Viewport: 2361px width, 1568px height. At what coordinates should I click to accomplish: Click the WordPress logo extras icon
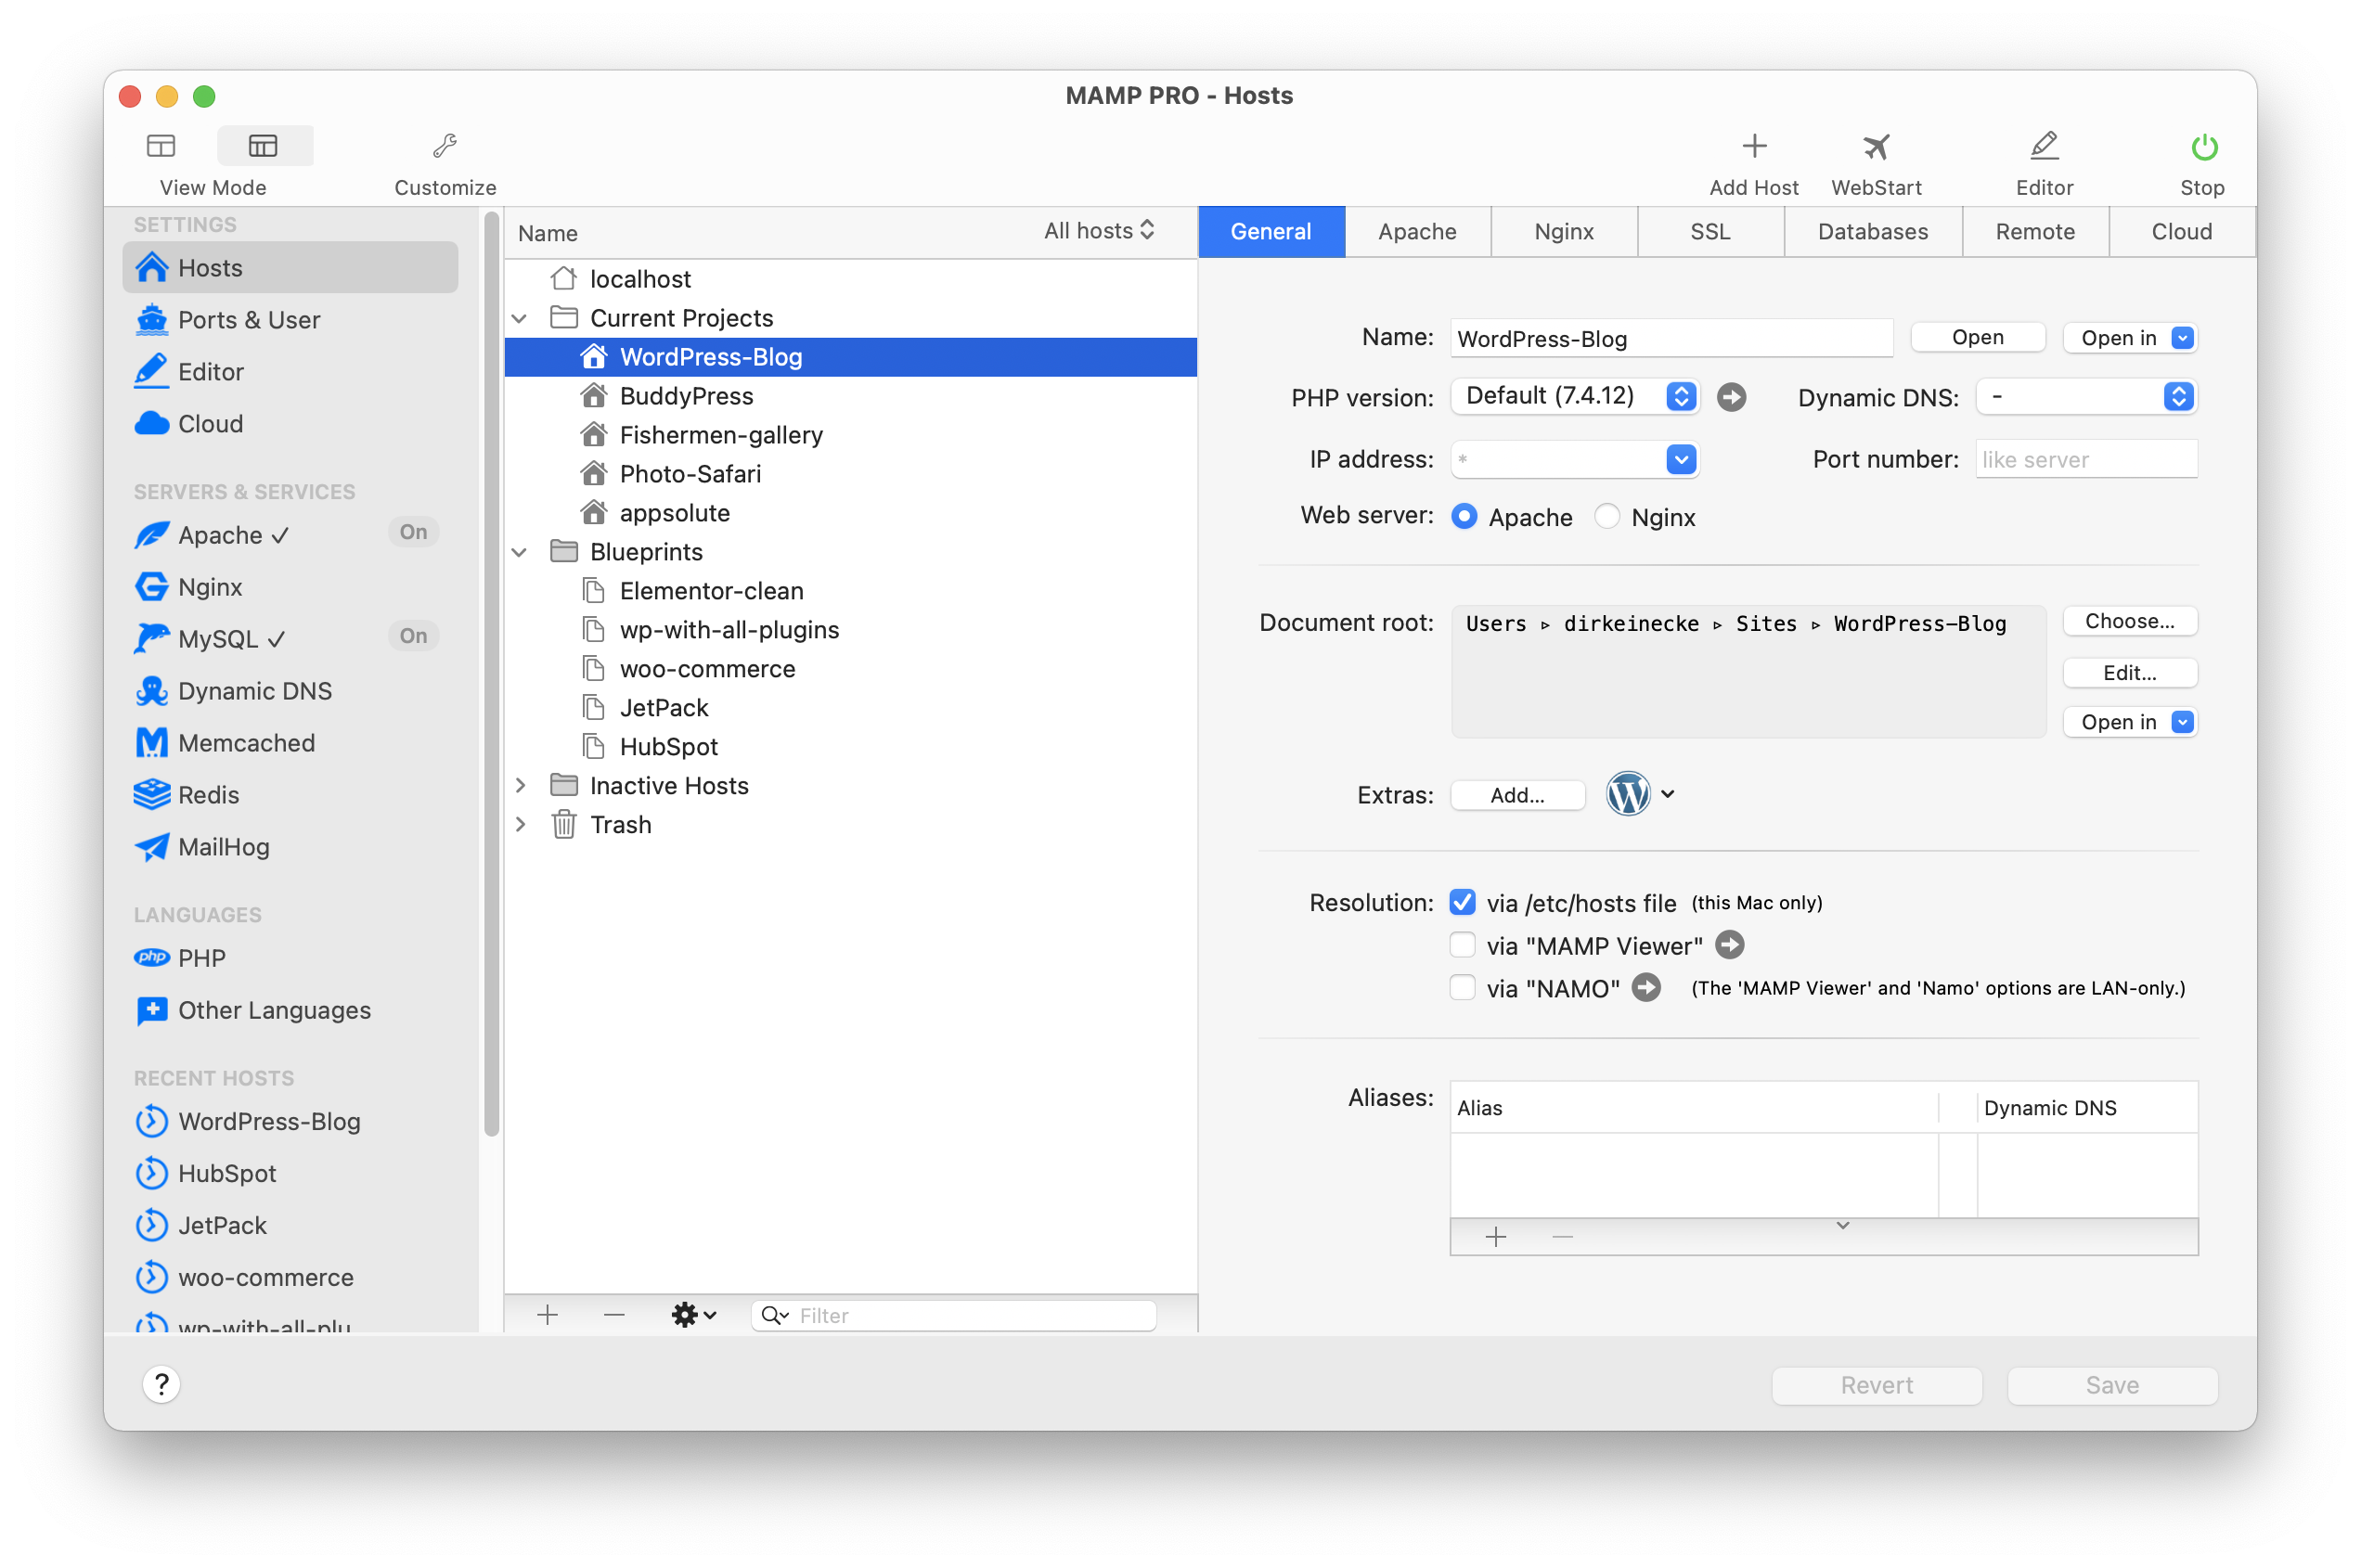coord(1627,794)
